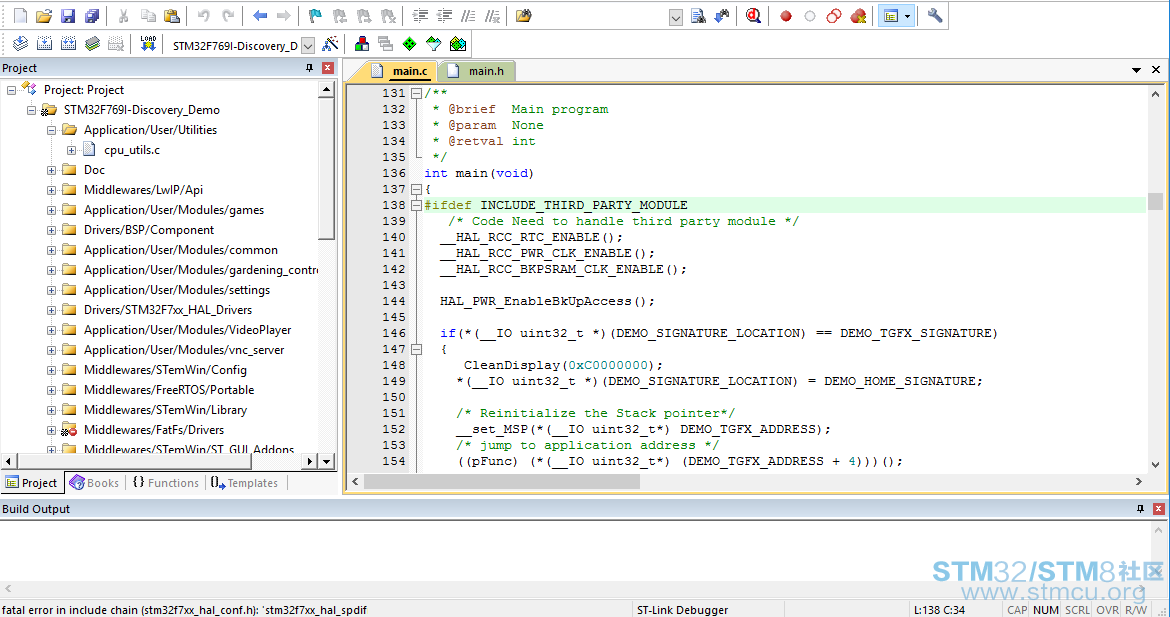Click the Open file icon
This screenshot has width=1170, height=617.
[44, 16]
